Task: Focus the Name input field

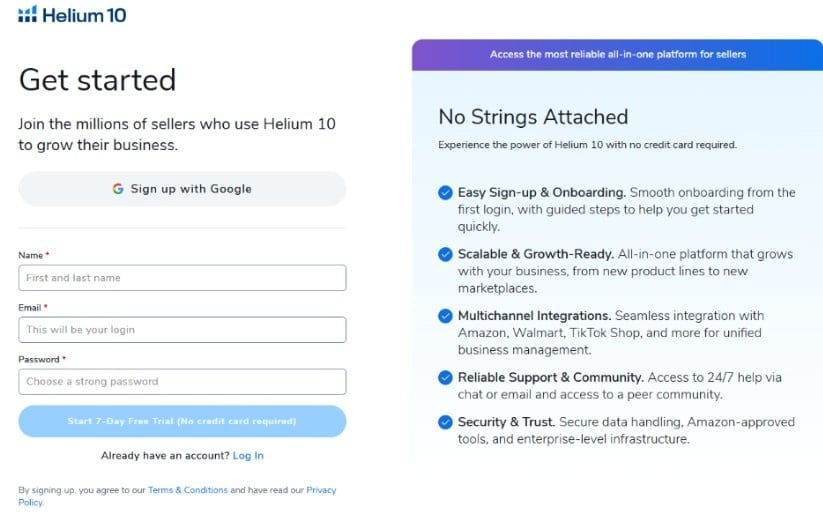Action: coord(182,278)
